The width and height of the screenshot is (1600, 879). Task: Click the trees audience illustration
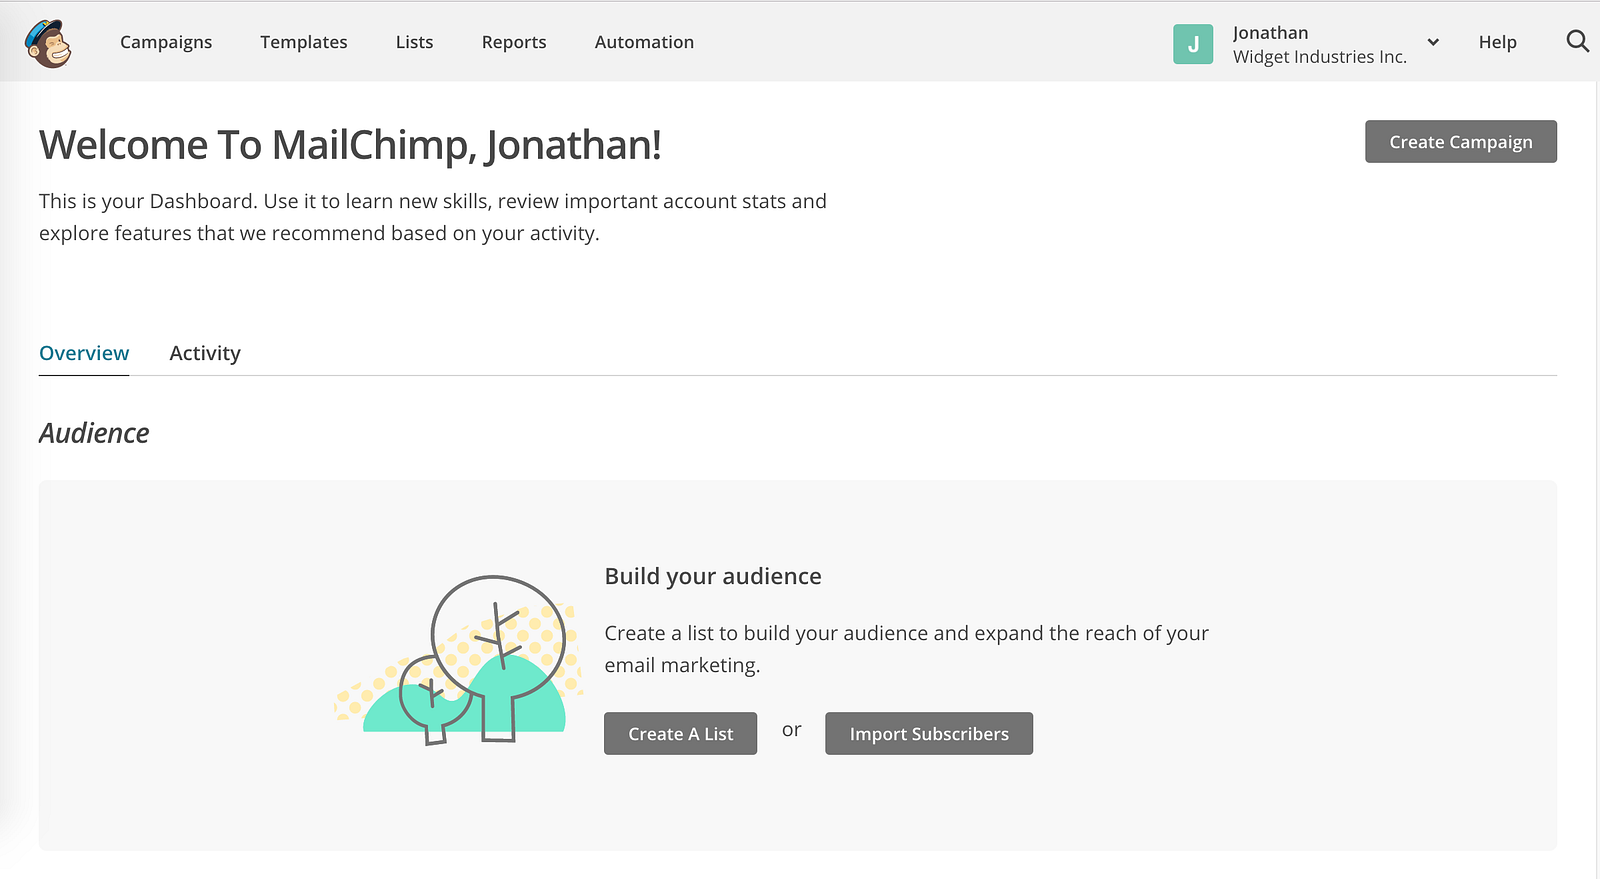tap(460, 660)
